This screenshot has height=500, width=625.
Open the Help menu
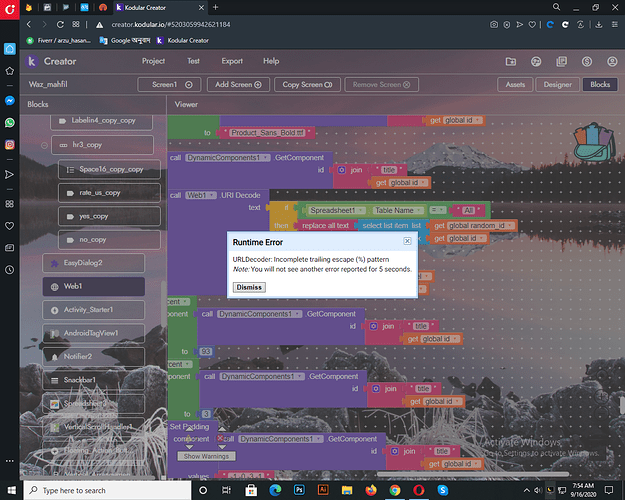271,61
